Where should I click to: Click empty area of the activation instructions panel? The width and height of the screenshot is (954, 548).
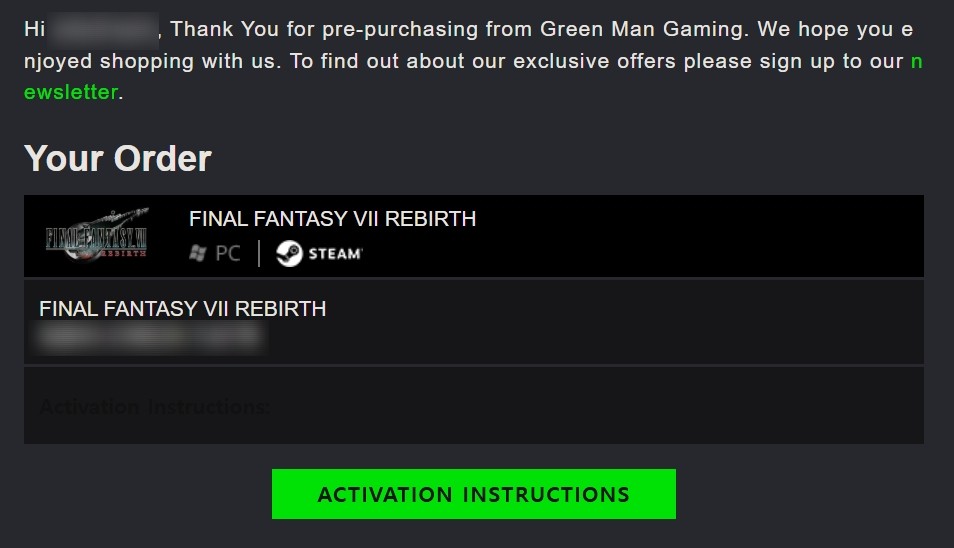point(596,406)
